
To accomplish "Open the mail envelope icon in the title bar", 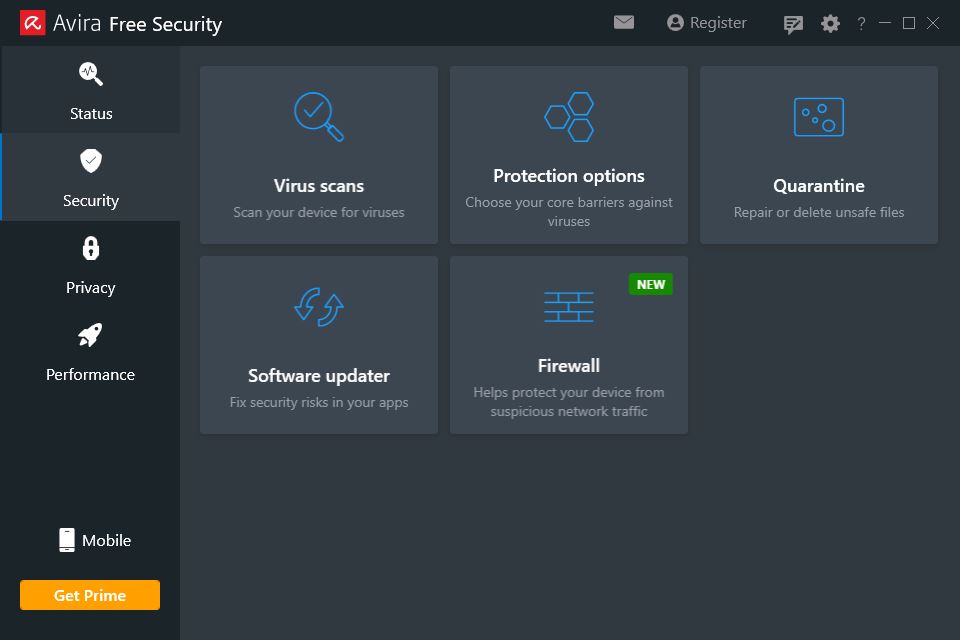I will tap(623, 23).
